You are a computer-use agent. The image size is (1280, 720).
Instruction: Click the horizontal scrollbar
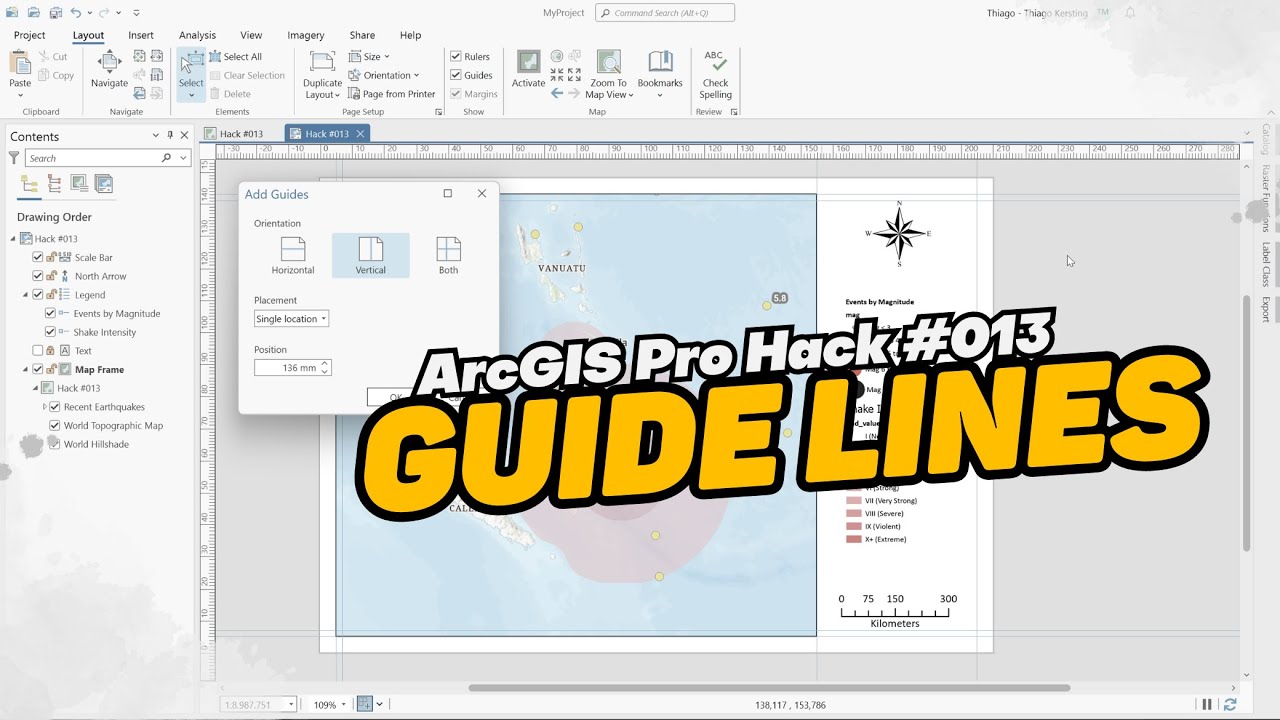pos(769,688)
